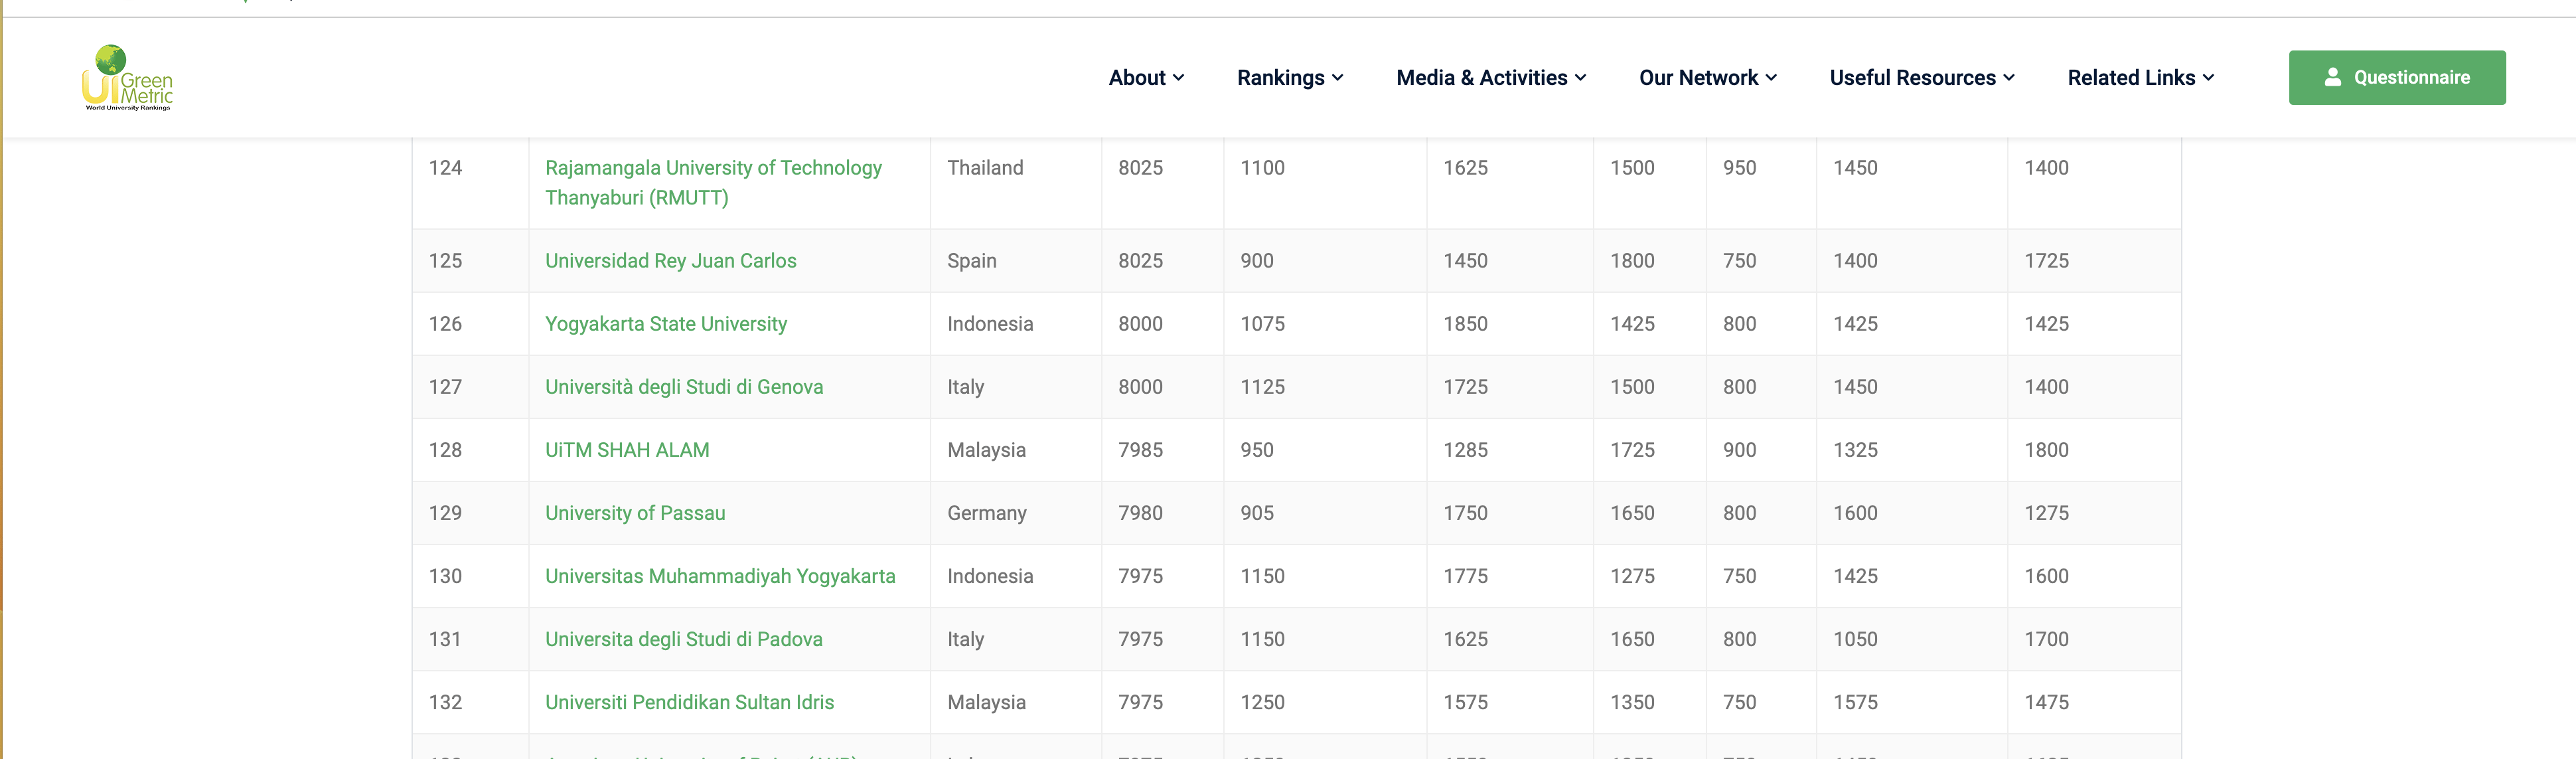
Task: Expand the Media & Activities menu
Action: click(x=1491, y=78)
